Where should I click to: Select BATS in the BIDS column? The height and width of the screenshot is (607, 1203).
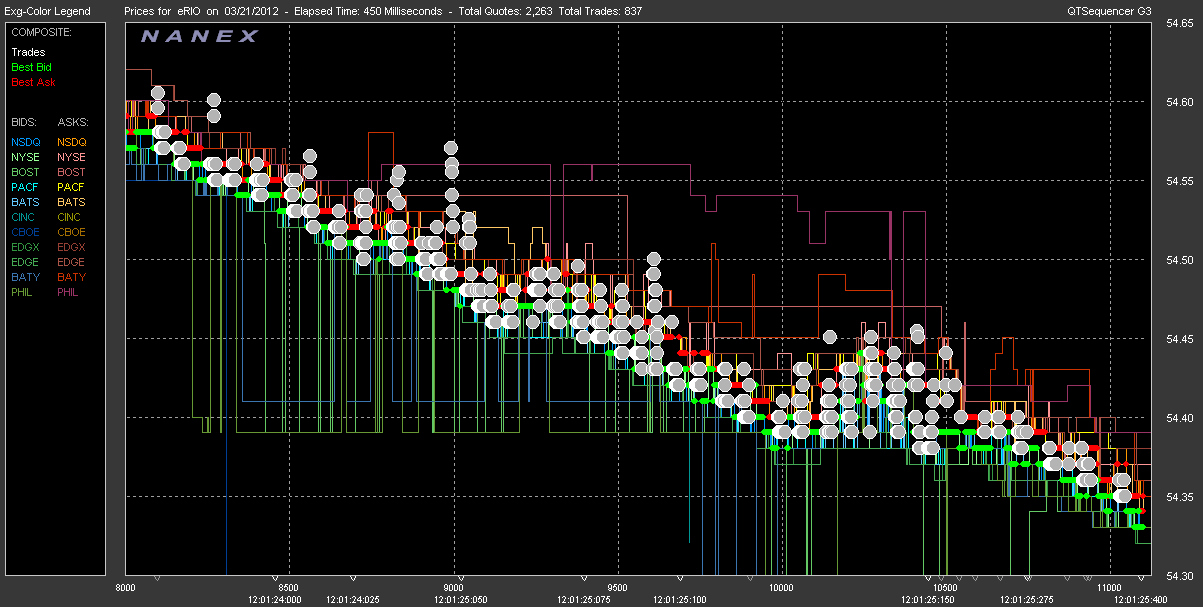[x=26, y=202]
